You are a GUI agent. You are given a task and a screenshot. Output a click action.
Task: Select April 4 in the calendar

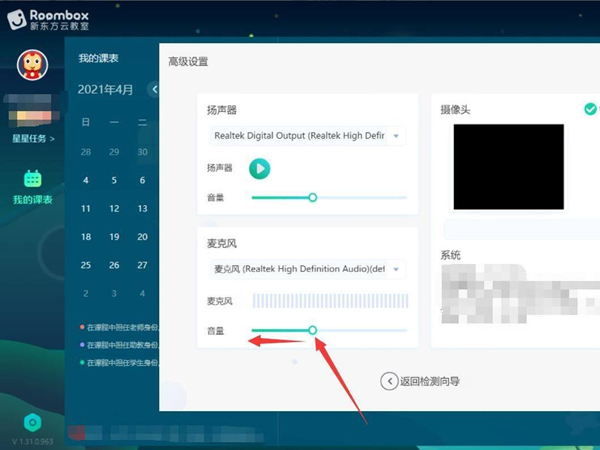click(85, 181)
